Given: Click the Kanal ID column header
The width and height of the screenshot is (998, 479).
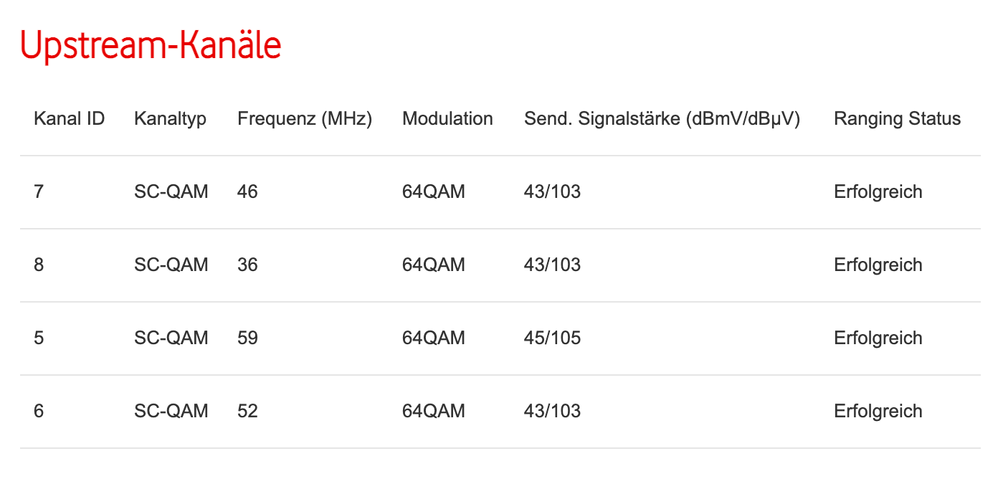Looking at the screenshot, I should 69,119.
